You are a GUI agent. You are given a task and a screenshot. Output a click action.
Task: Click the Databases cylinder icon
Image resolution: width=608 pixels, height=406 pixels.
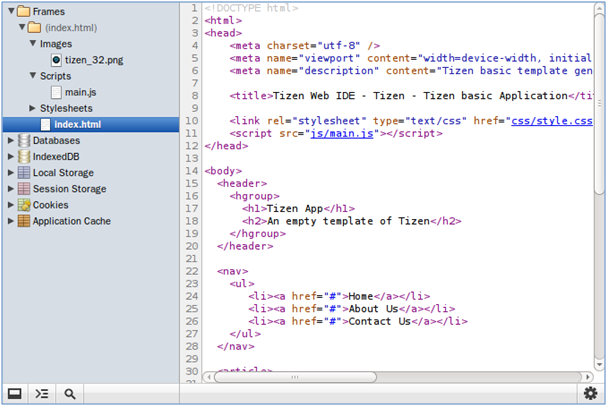[24, 141]
